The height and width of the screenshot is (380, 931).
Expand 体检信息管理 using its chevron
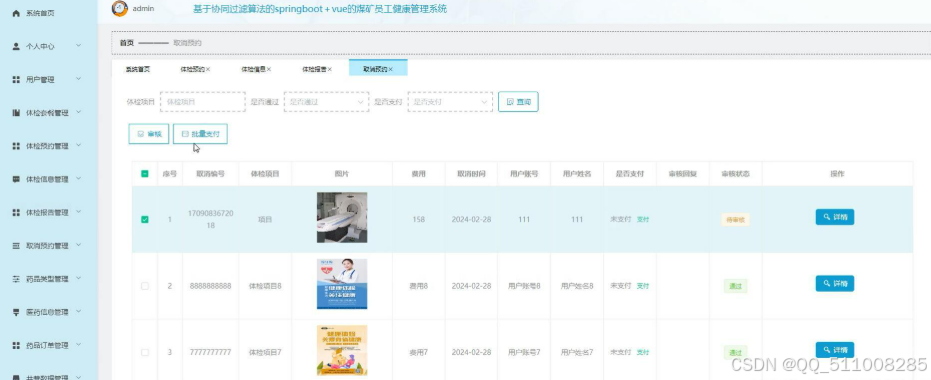[78, 179]
